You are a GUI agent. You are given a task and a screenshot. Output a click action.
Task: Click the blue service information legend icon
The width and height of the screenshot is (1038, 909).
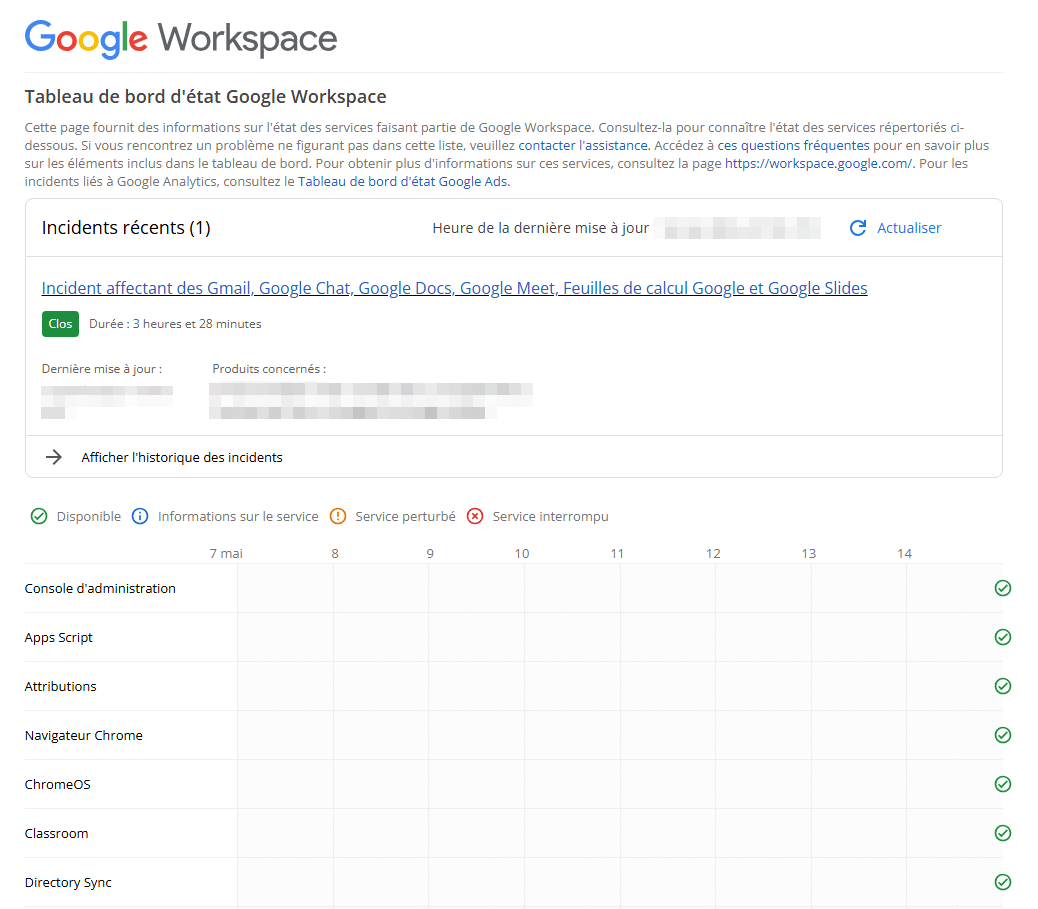tap(140, 516)
